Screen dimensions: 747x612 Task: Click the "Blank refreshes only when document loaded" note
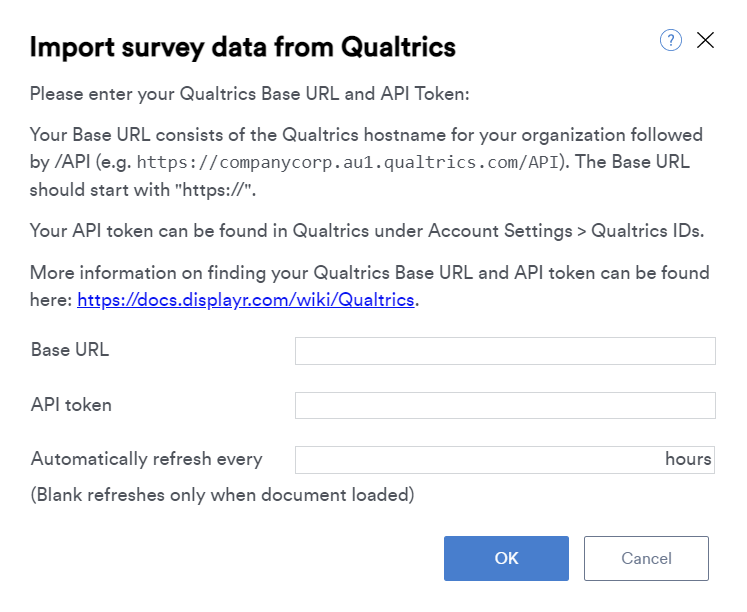tap(222, 495)
